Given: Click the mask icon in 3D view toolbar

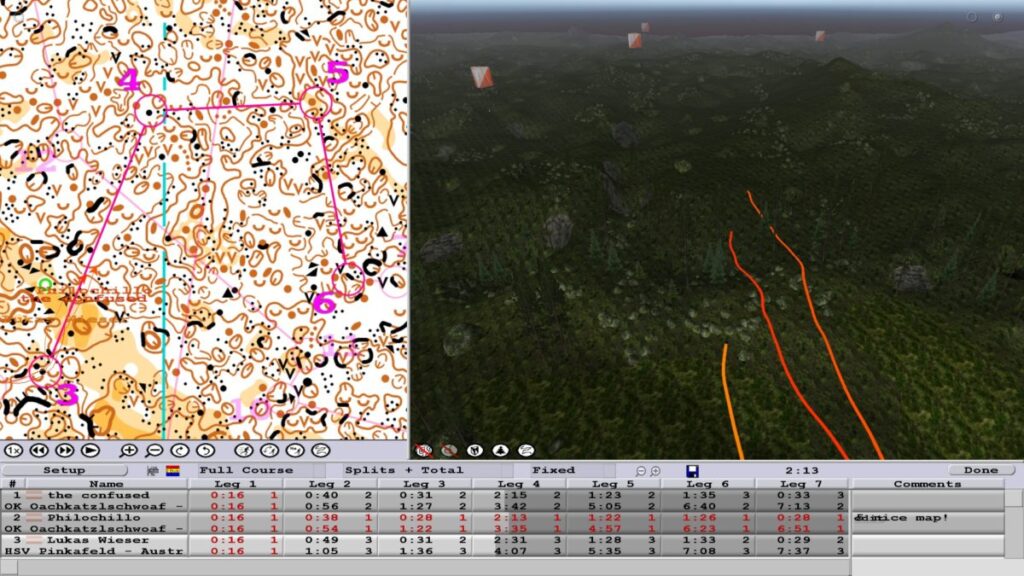Looking at the screenshot, I should click(x=475, y=451).
